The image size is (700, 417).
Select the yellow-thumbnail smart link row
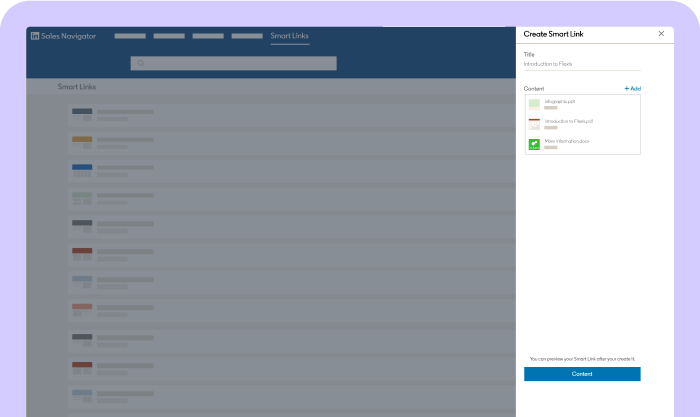110,143
